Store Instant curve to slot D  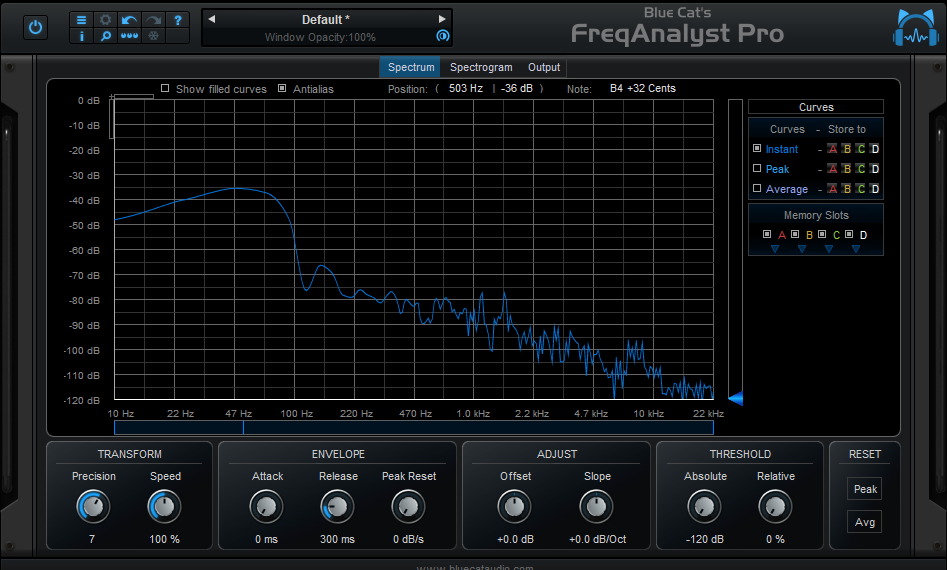click(x=875, y=149)
